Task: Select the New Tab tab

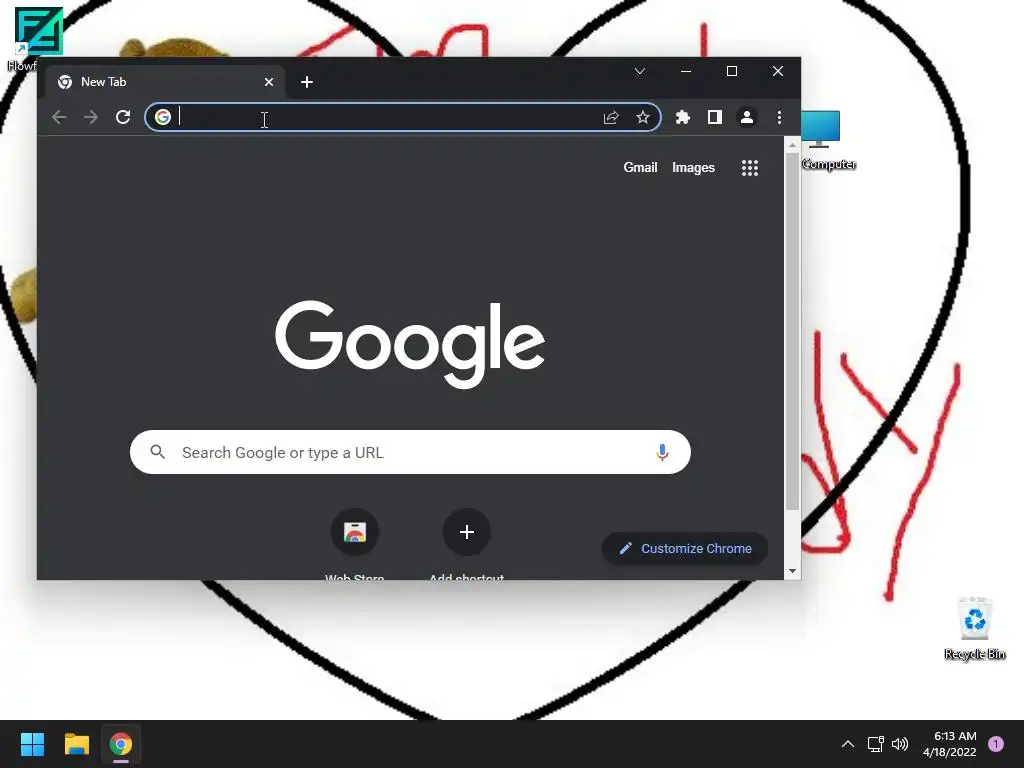Action: tap(165, 82)
